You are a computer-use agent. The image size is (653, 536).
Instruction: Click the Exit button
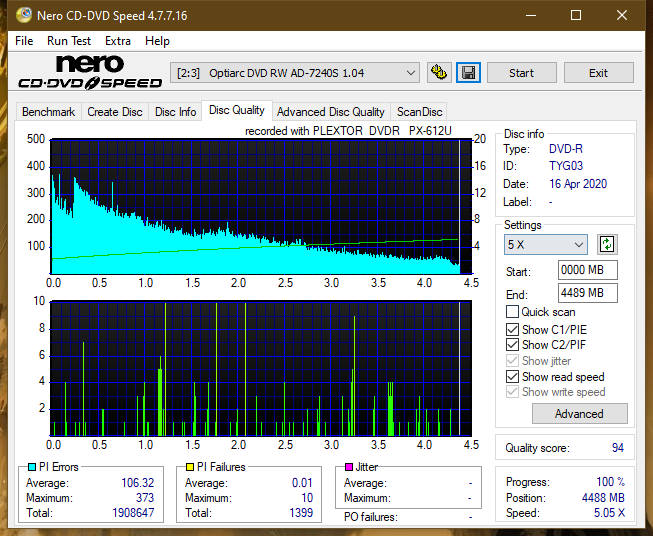(x=598, y=73)
